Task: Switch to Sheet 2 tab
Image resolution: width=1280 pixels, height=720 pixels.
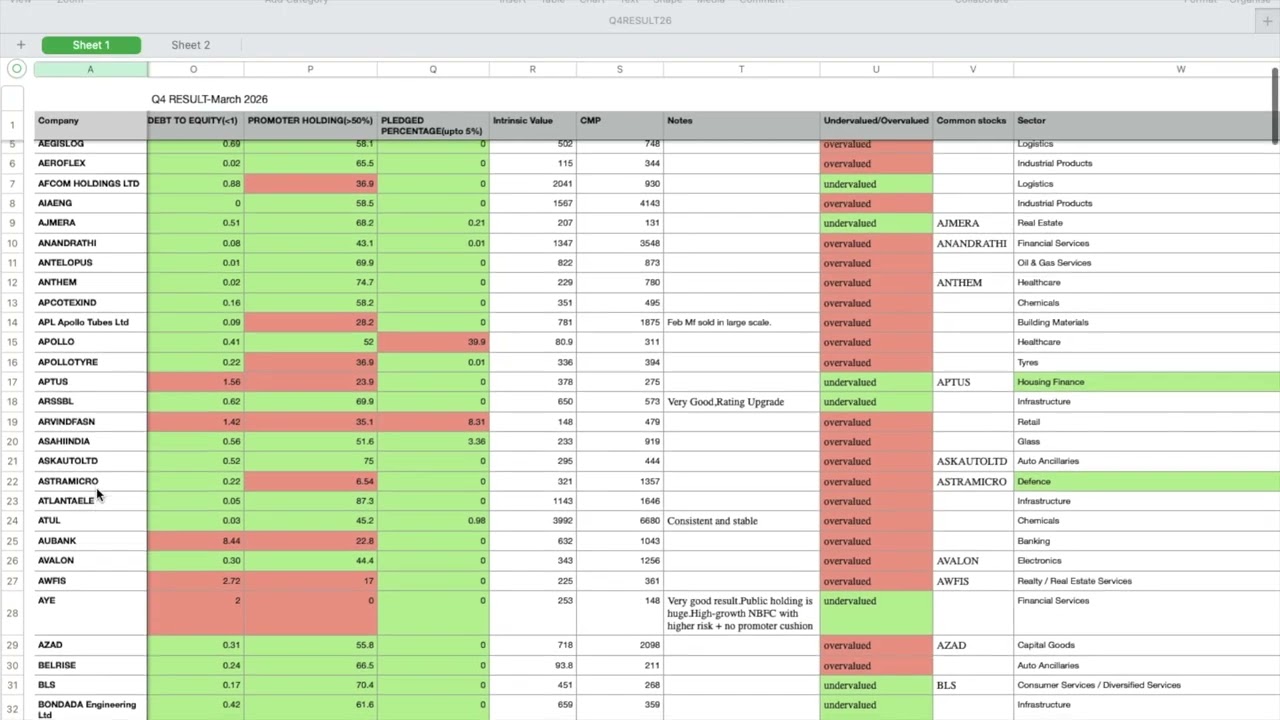Action: (x=191, y=45)
